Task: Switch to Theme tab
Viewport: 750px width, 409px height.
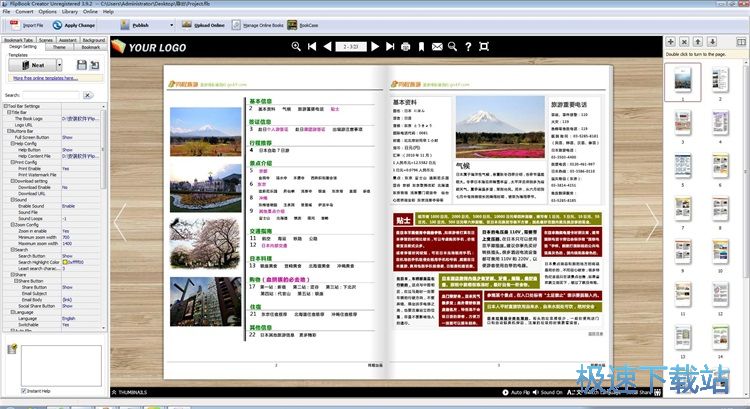Action: 59,47
